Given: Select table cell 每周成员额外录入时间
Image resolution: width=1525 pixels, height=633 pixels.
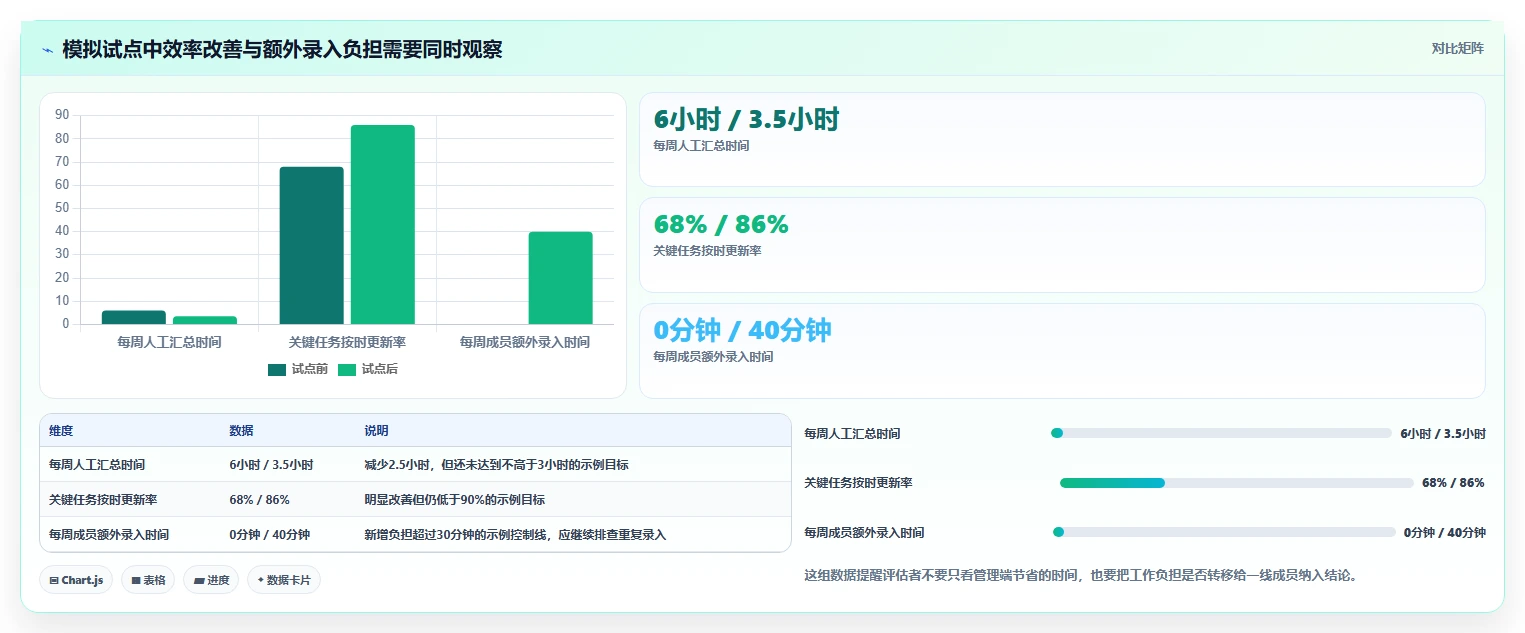Looking at the screenshot, I should pos(109,535).
